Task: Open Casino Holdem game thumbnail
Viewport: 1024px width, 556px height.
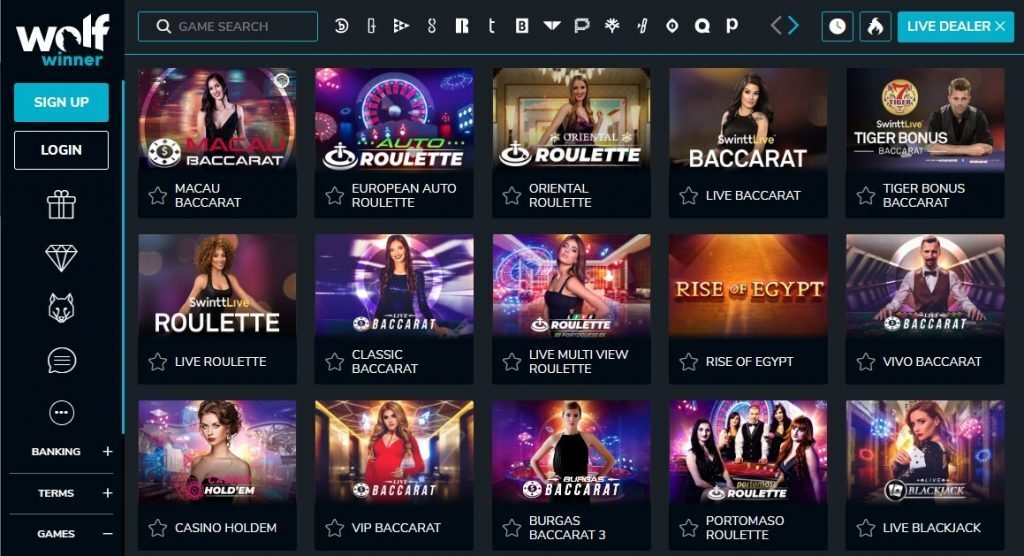Action: pos(217,452)
